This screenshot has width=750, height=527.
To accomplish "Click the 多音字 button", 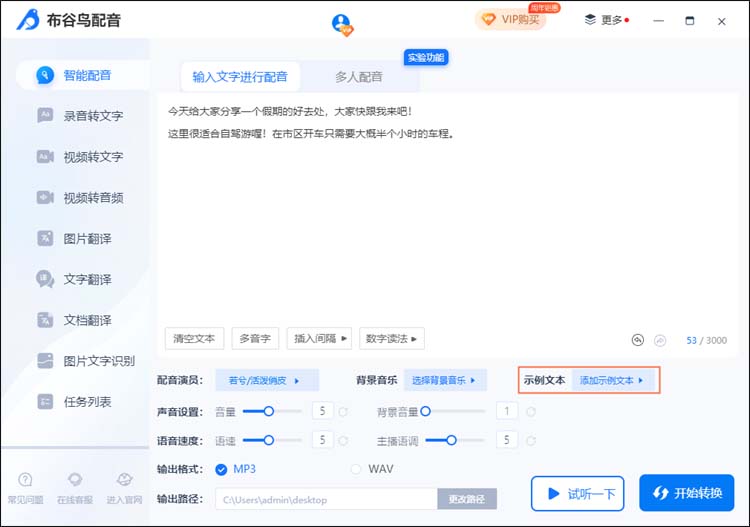I will [x=255, y=339].
